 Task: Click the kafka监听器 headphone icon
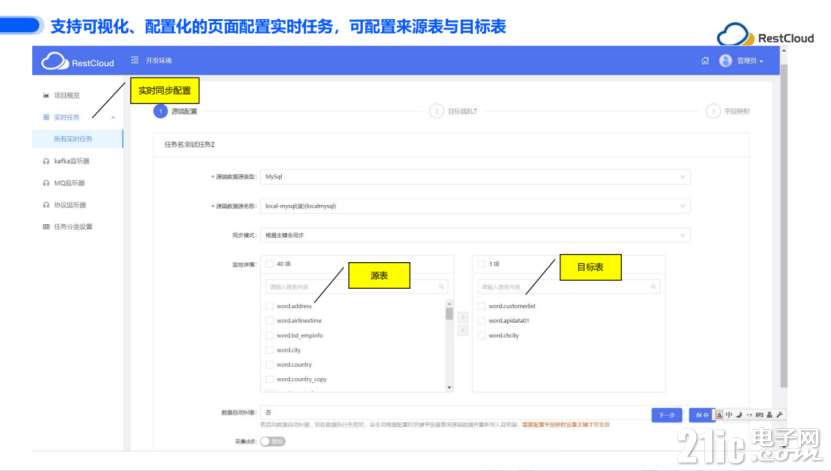point(46,161)
